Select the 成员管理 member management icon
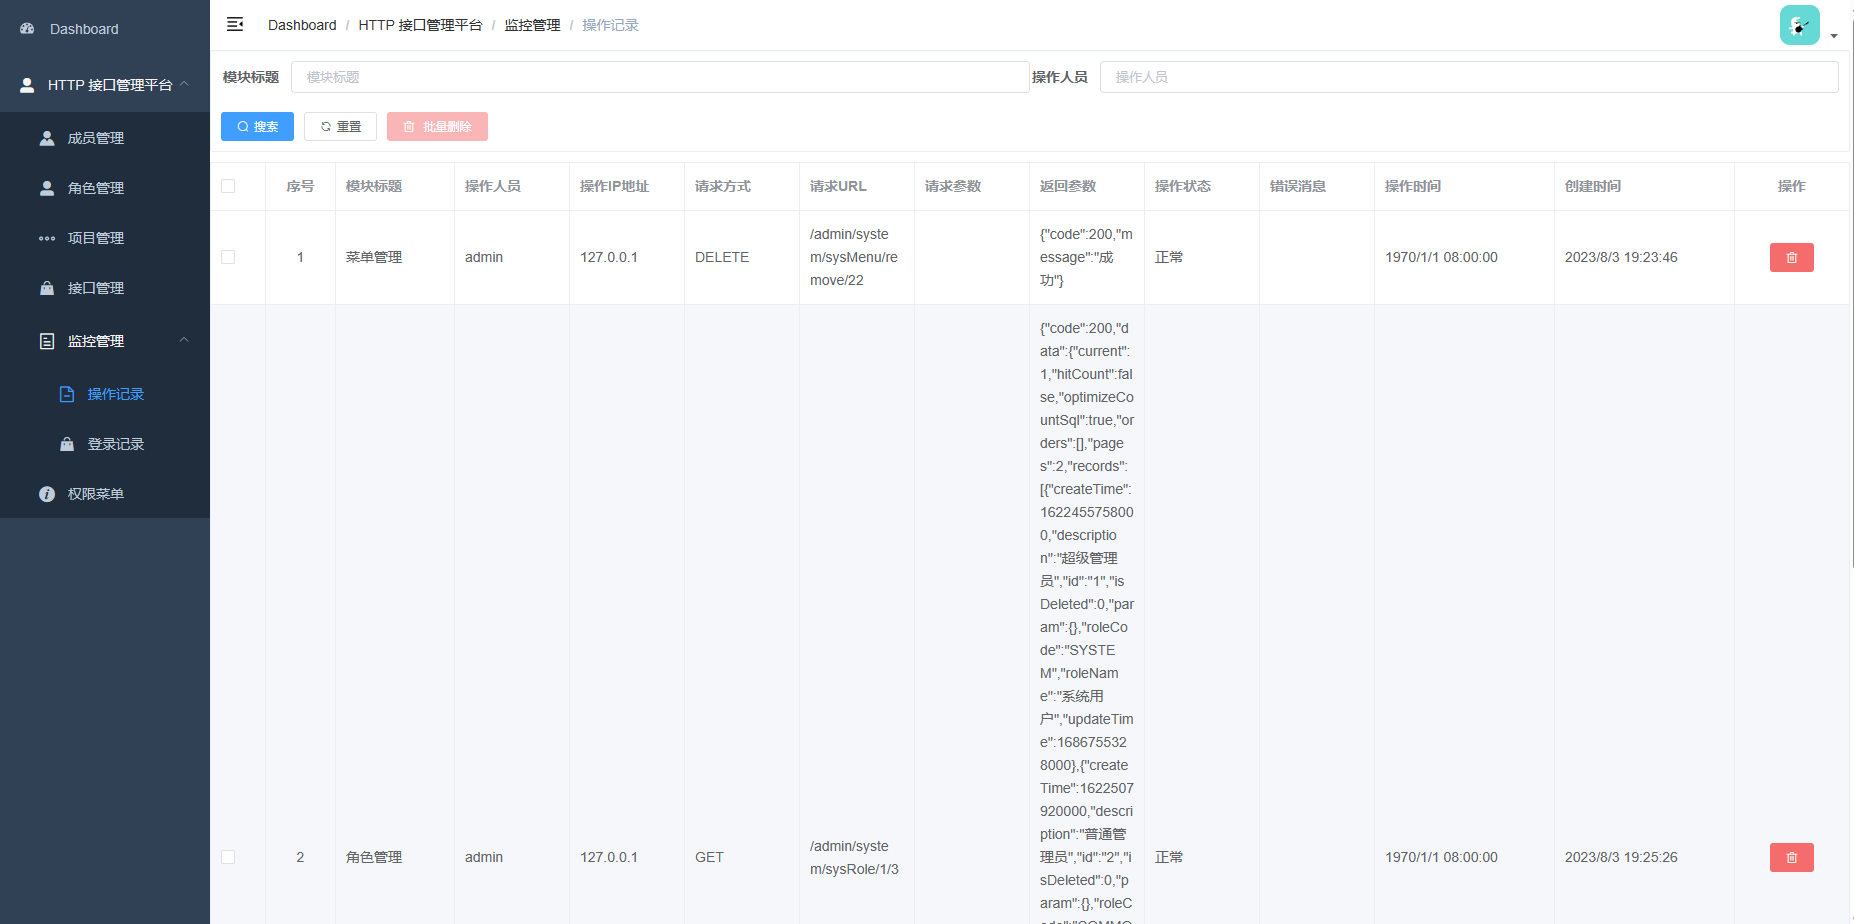The image size is (1854, 924). (x=46, y=137)
